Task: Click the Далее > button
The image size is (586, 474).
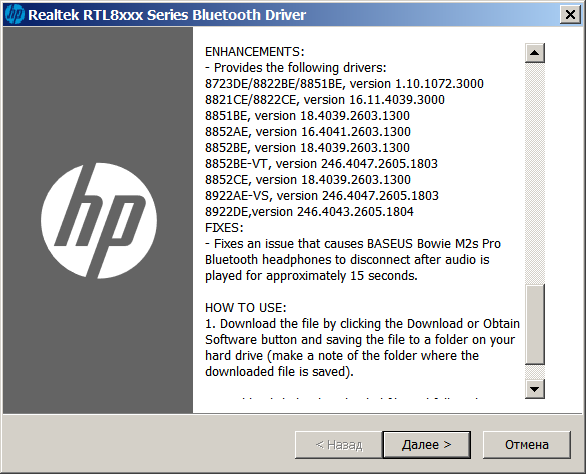Action: [426, 444]
